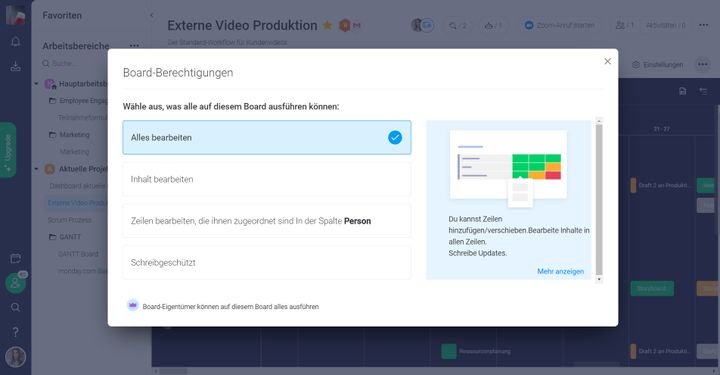
Task: Open the Employee Engagement folder
Action: [x=78, y=101]
